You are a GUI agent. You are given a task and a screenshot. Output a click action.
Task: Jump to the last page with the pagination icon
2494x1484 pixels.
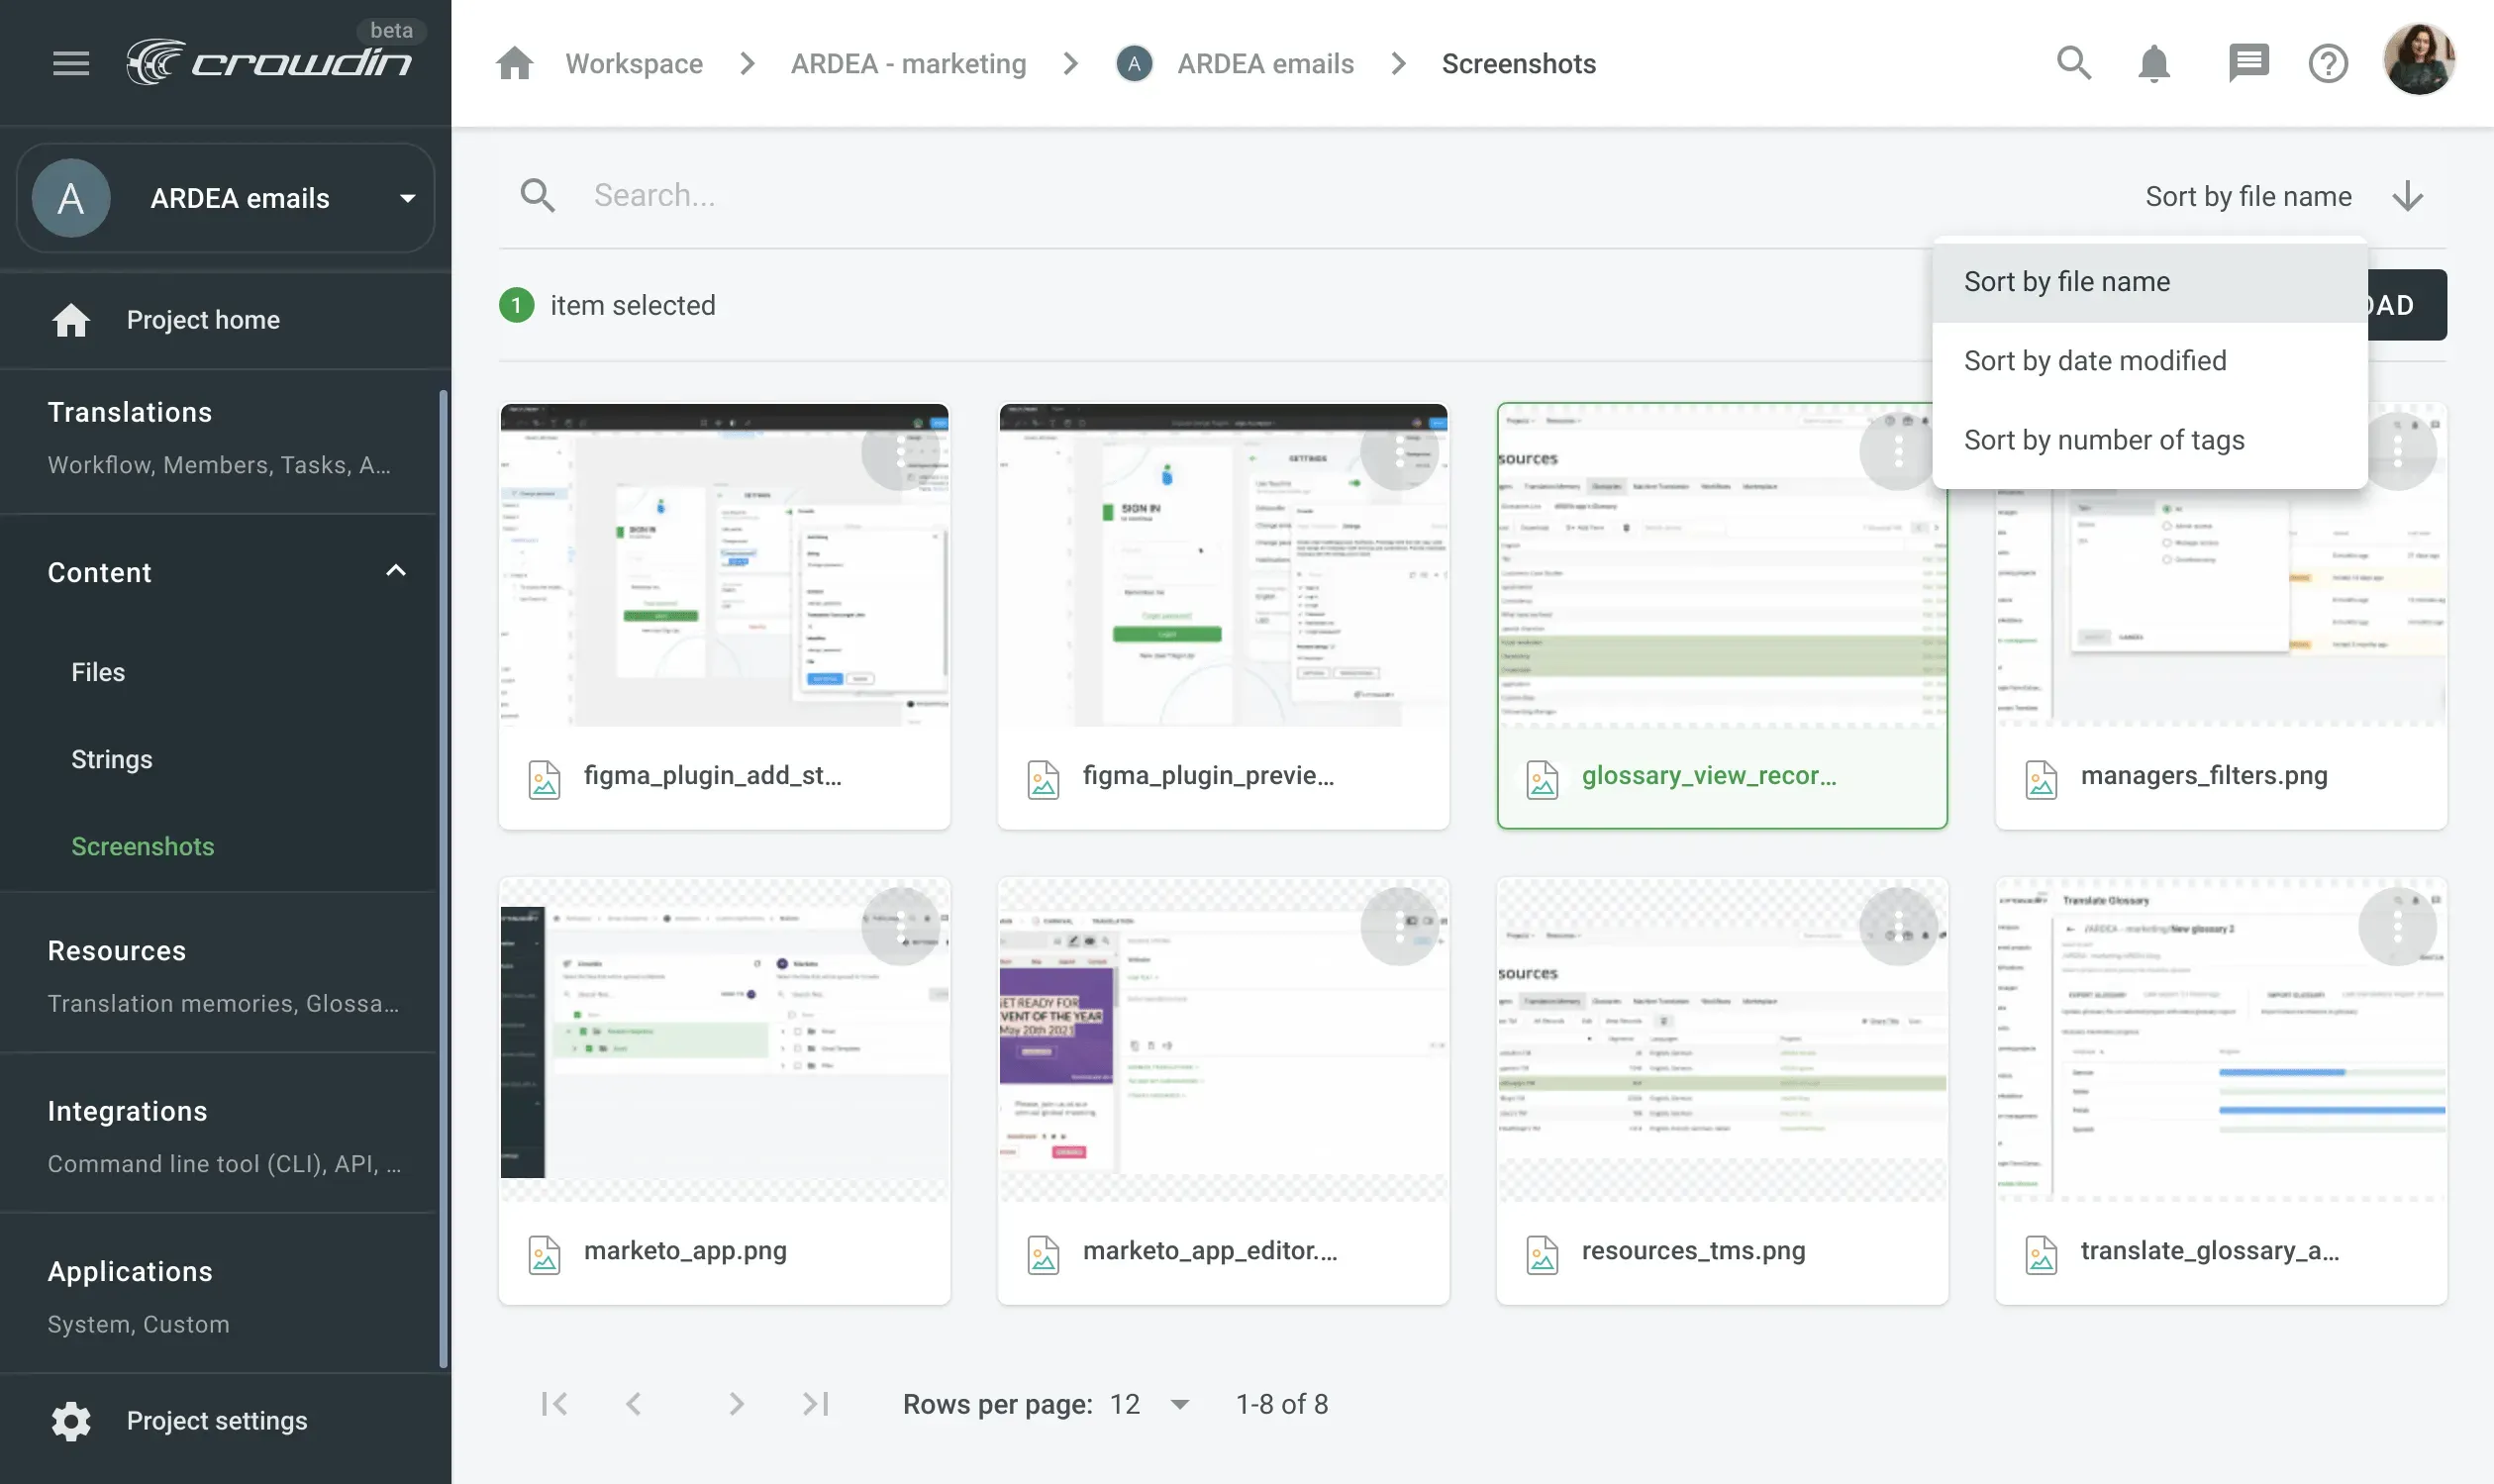point(815,1403)
